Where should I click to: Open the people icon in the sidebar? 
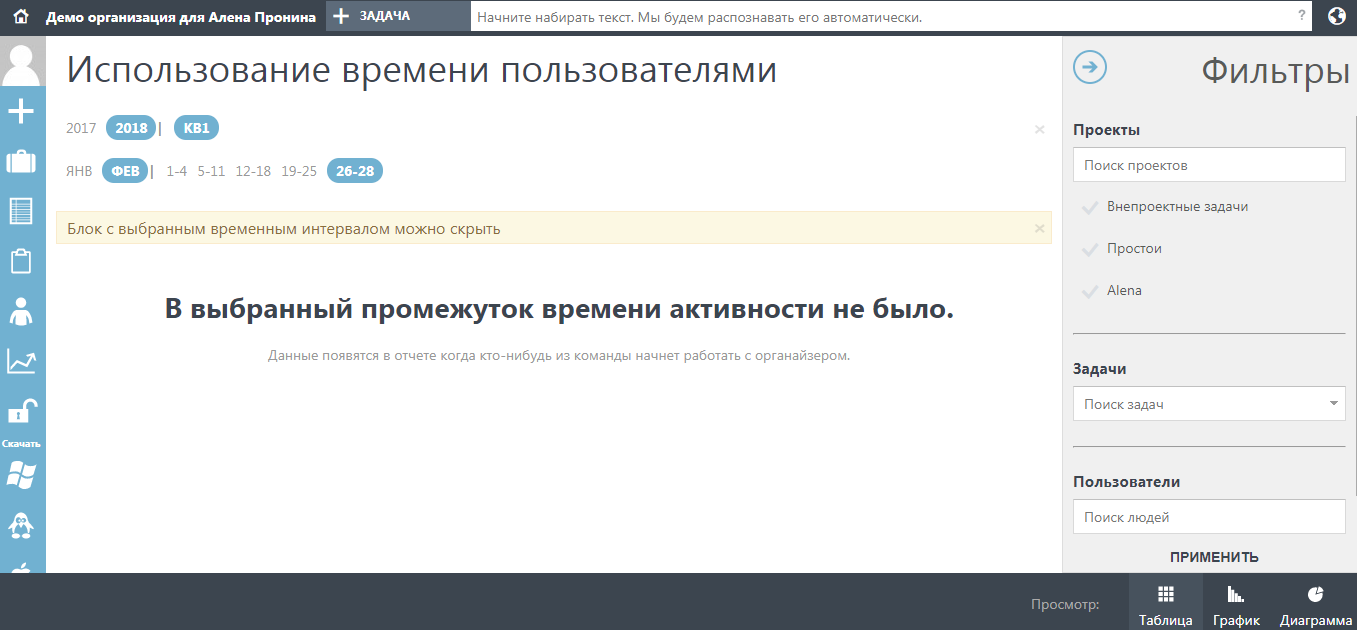point(21,311)
